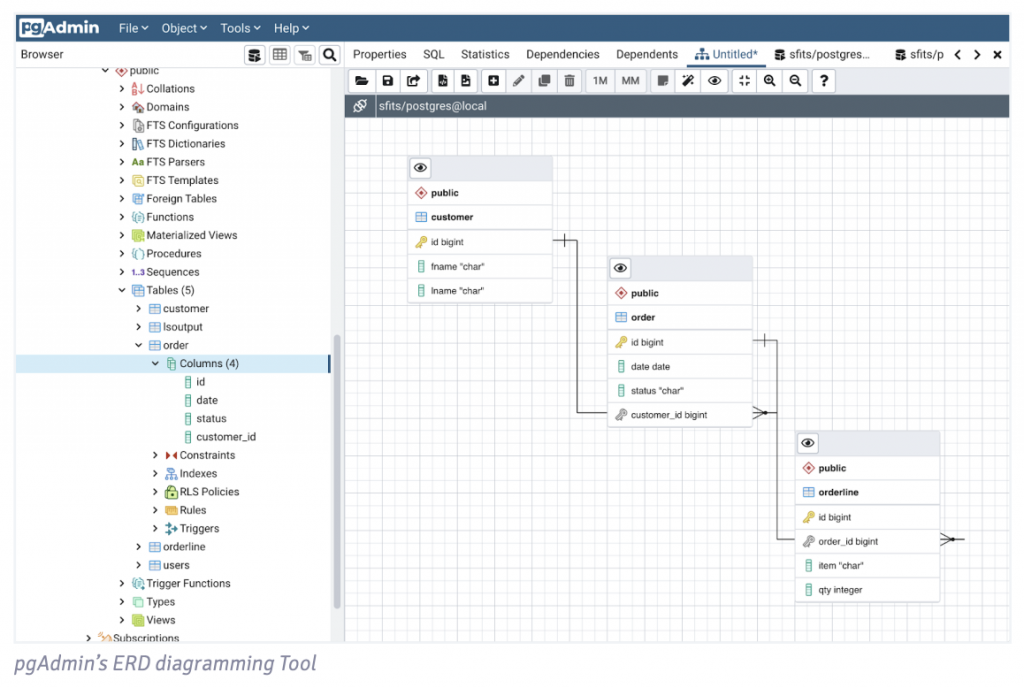Screen dimensions: 1024x688
Task: Click the Auto align magic wand icon
Action: tap(688, 81)
